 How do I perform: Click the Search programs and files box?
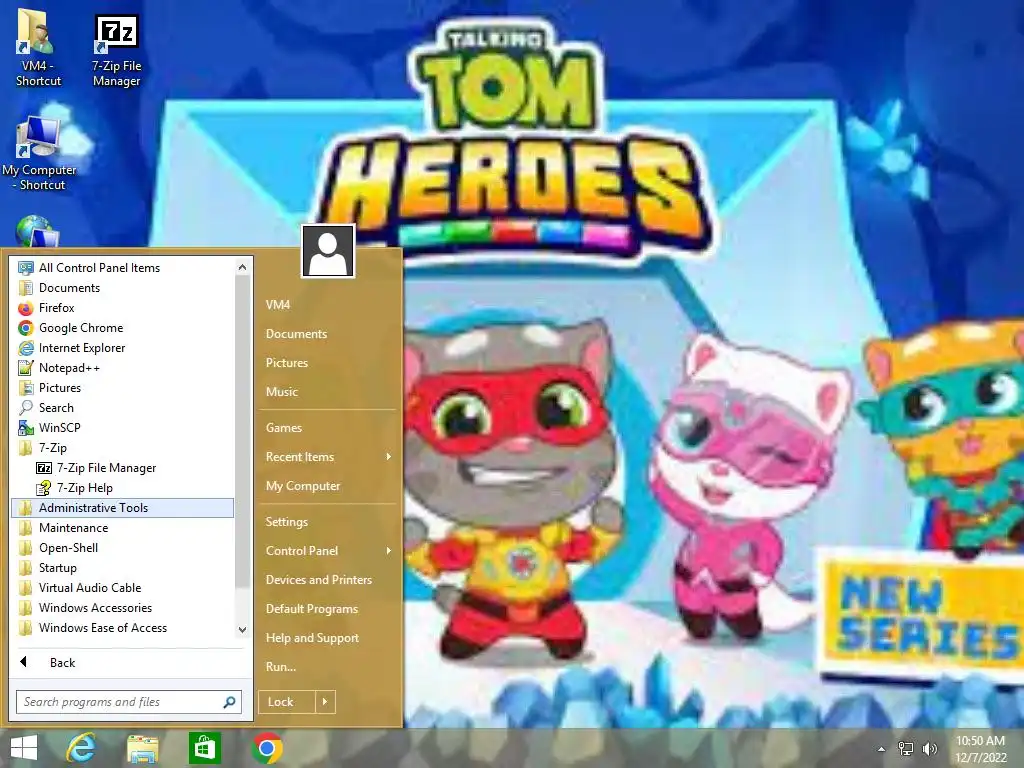(x=129, y=702)
